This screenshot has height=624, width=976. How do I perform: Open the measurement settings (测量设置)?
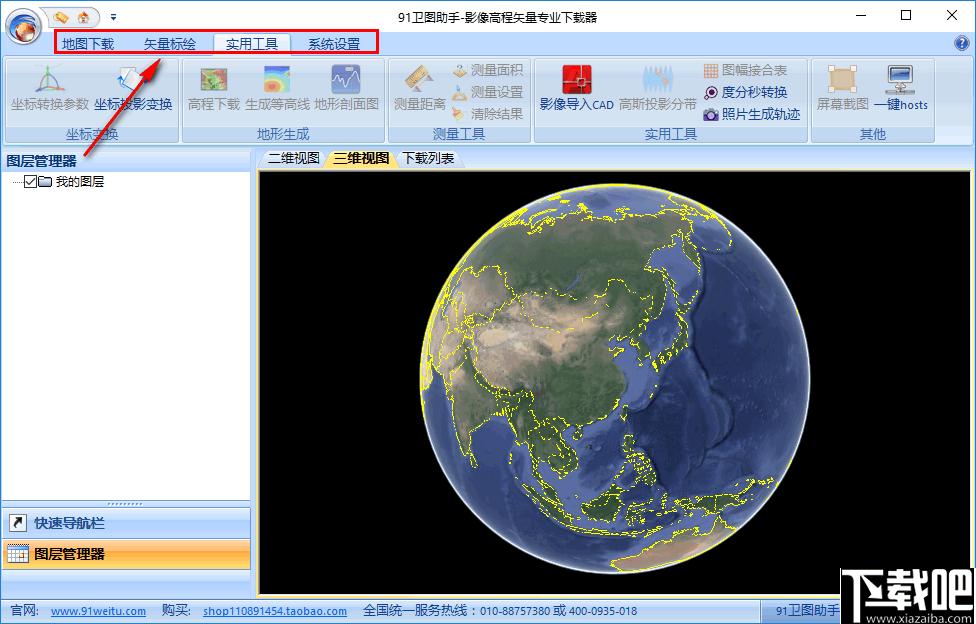tap(487, 92)
